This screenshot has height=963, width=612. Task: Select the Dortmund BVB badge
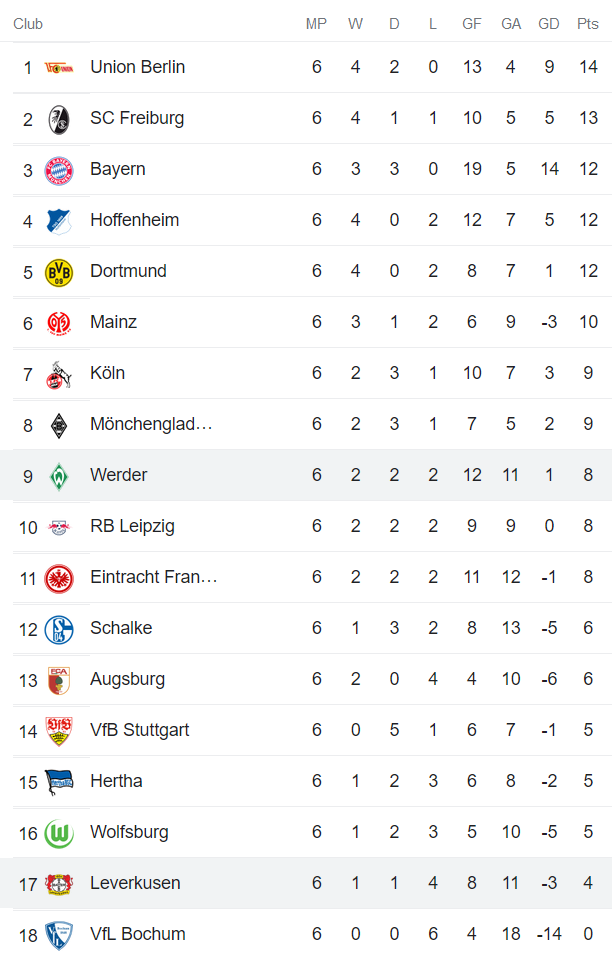pos(58,271)
